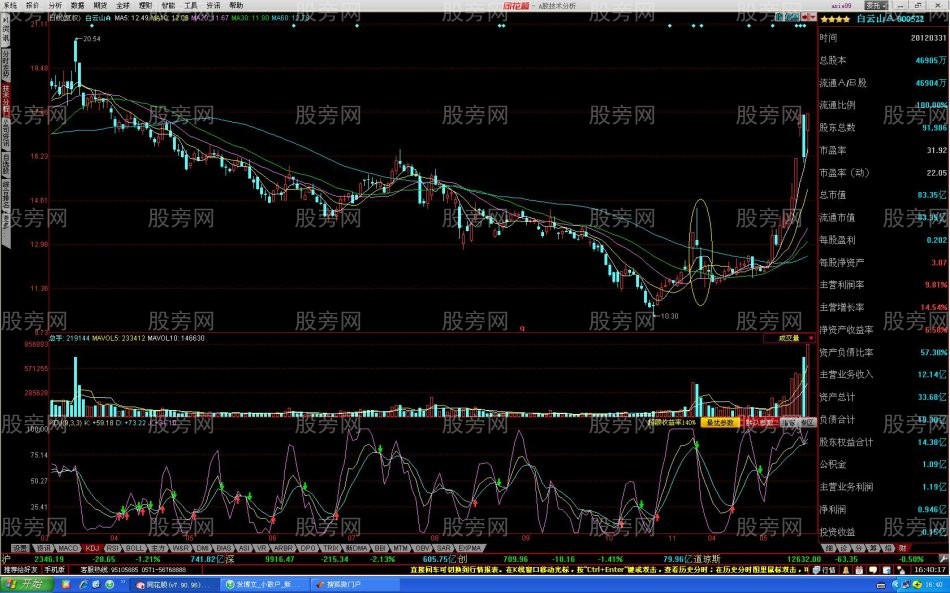Switch to BOLL indicator tab

pos(134,548)
